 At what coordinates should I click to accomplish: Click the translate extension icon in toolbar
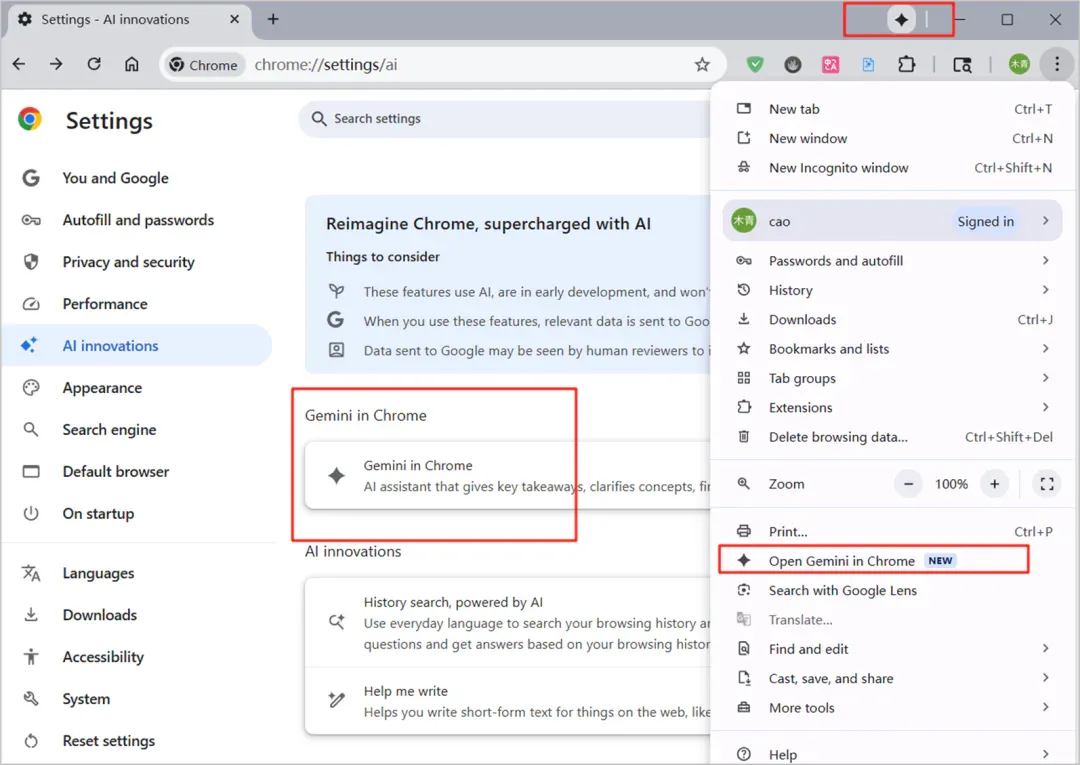[x=831, y=65]
